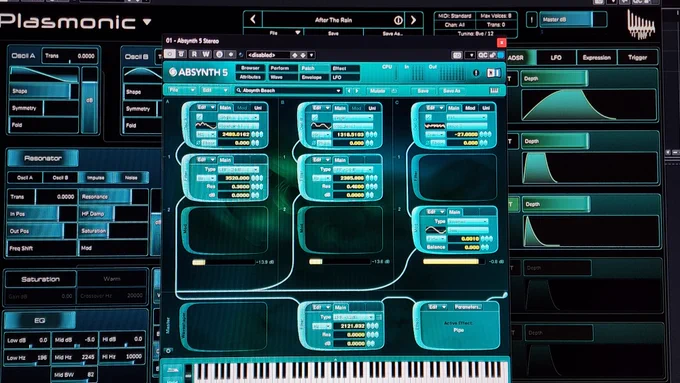Viewport: 680px width, 383px height.
Task: Show the Absynth keyboard icon toggle
Action: tap(494, 90)
